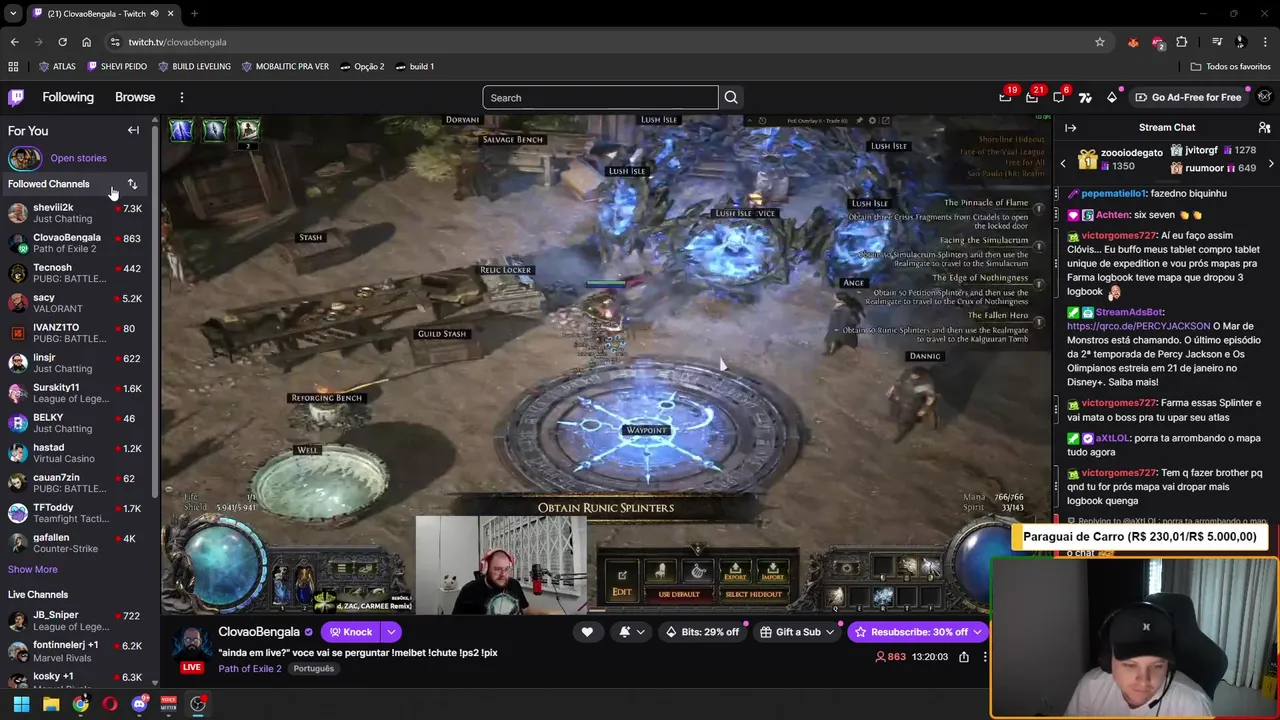Expand the Resubscribe 30% off dropdown
This screenshot has width=1280, height=720.
pos(977,632)
